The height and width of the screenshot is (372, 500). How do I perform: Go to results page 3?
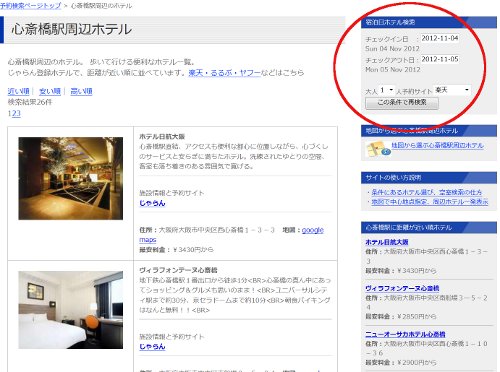[18, 113]
